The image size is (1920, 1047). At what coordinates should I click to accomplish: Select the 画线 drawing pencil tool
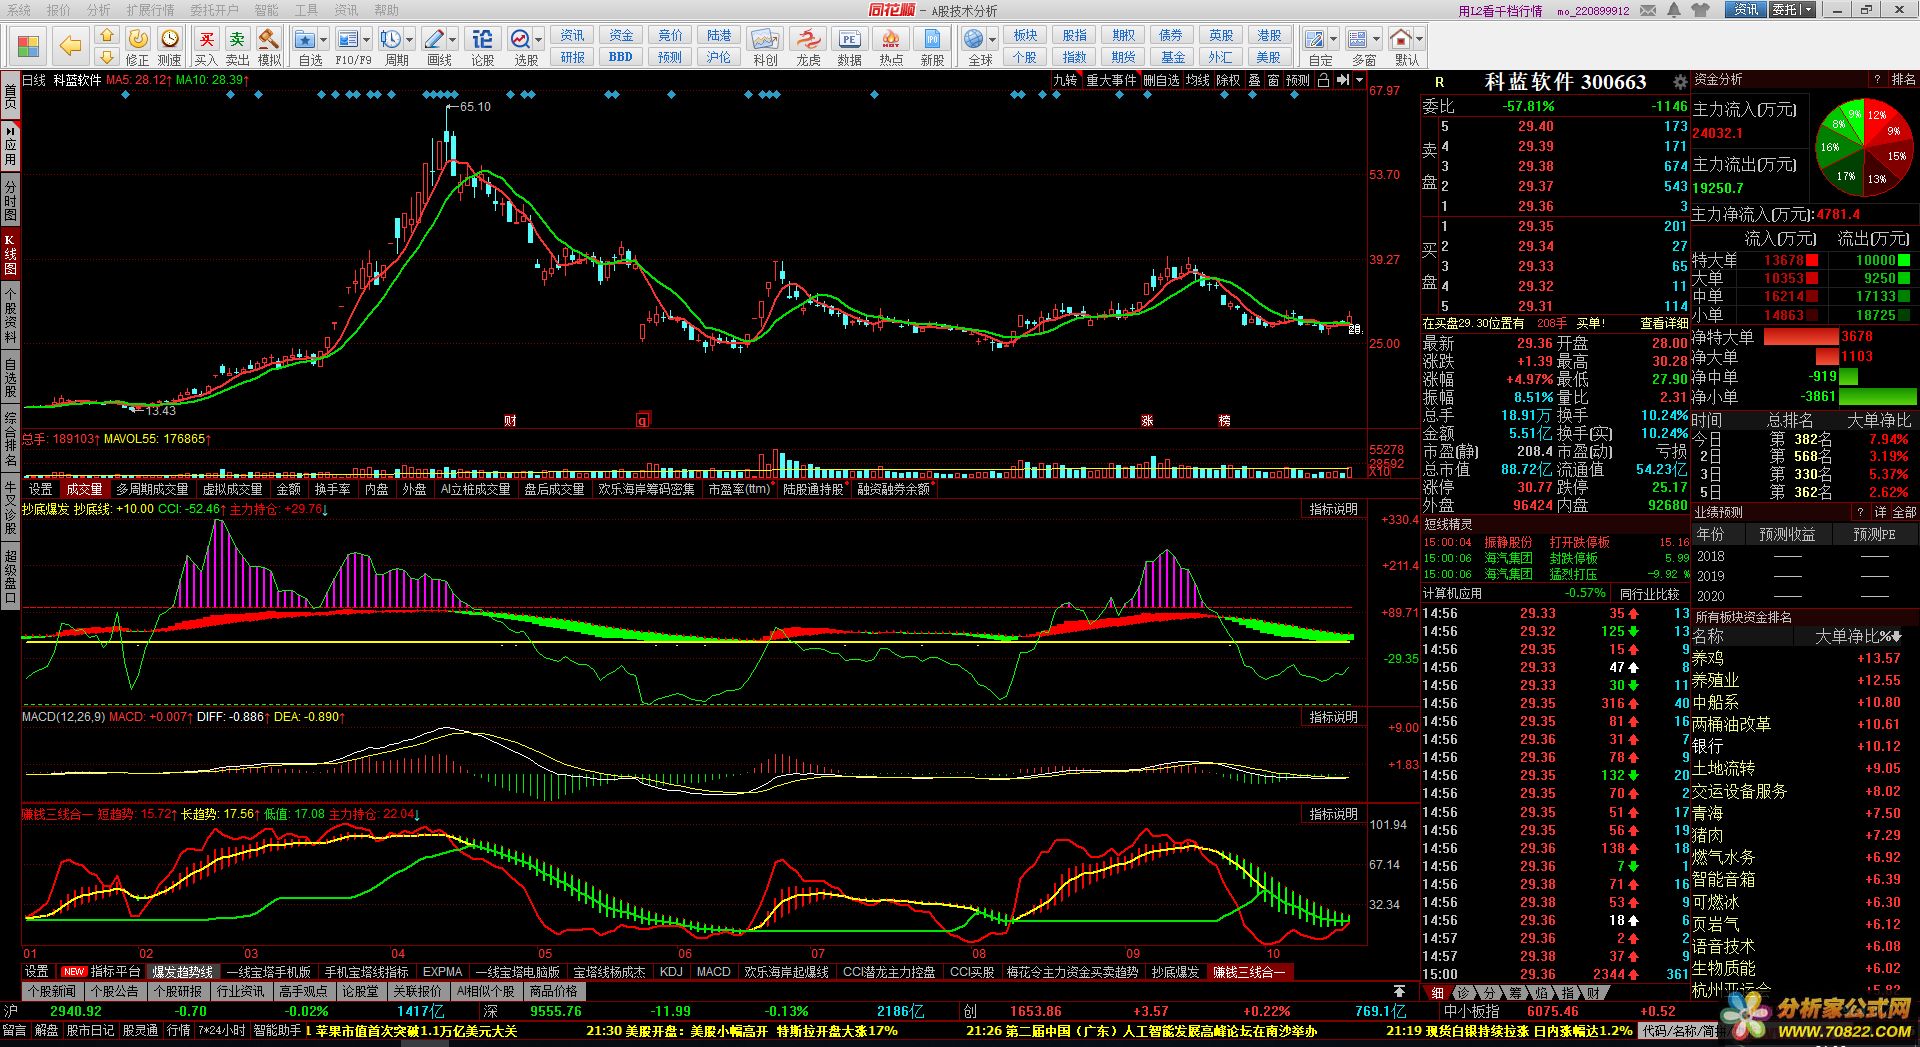pos(434,39)
